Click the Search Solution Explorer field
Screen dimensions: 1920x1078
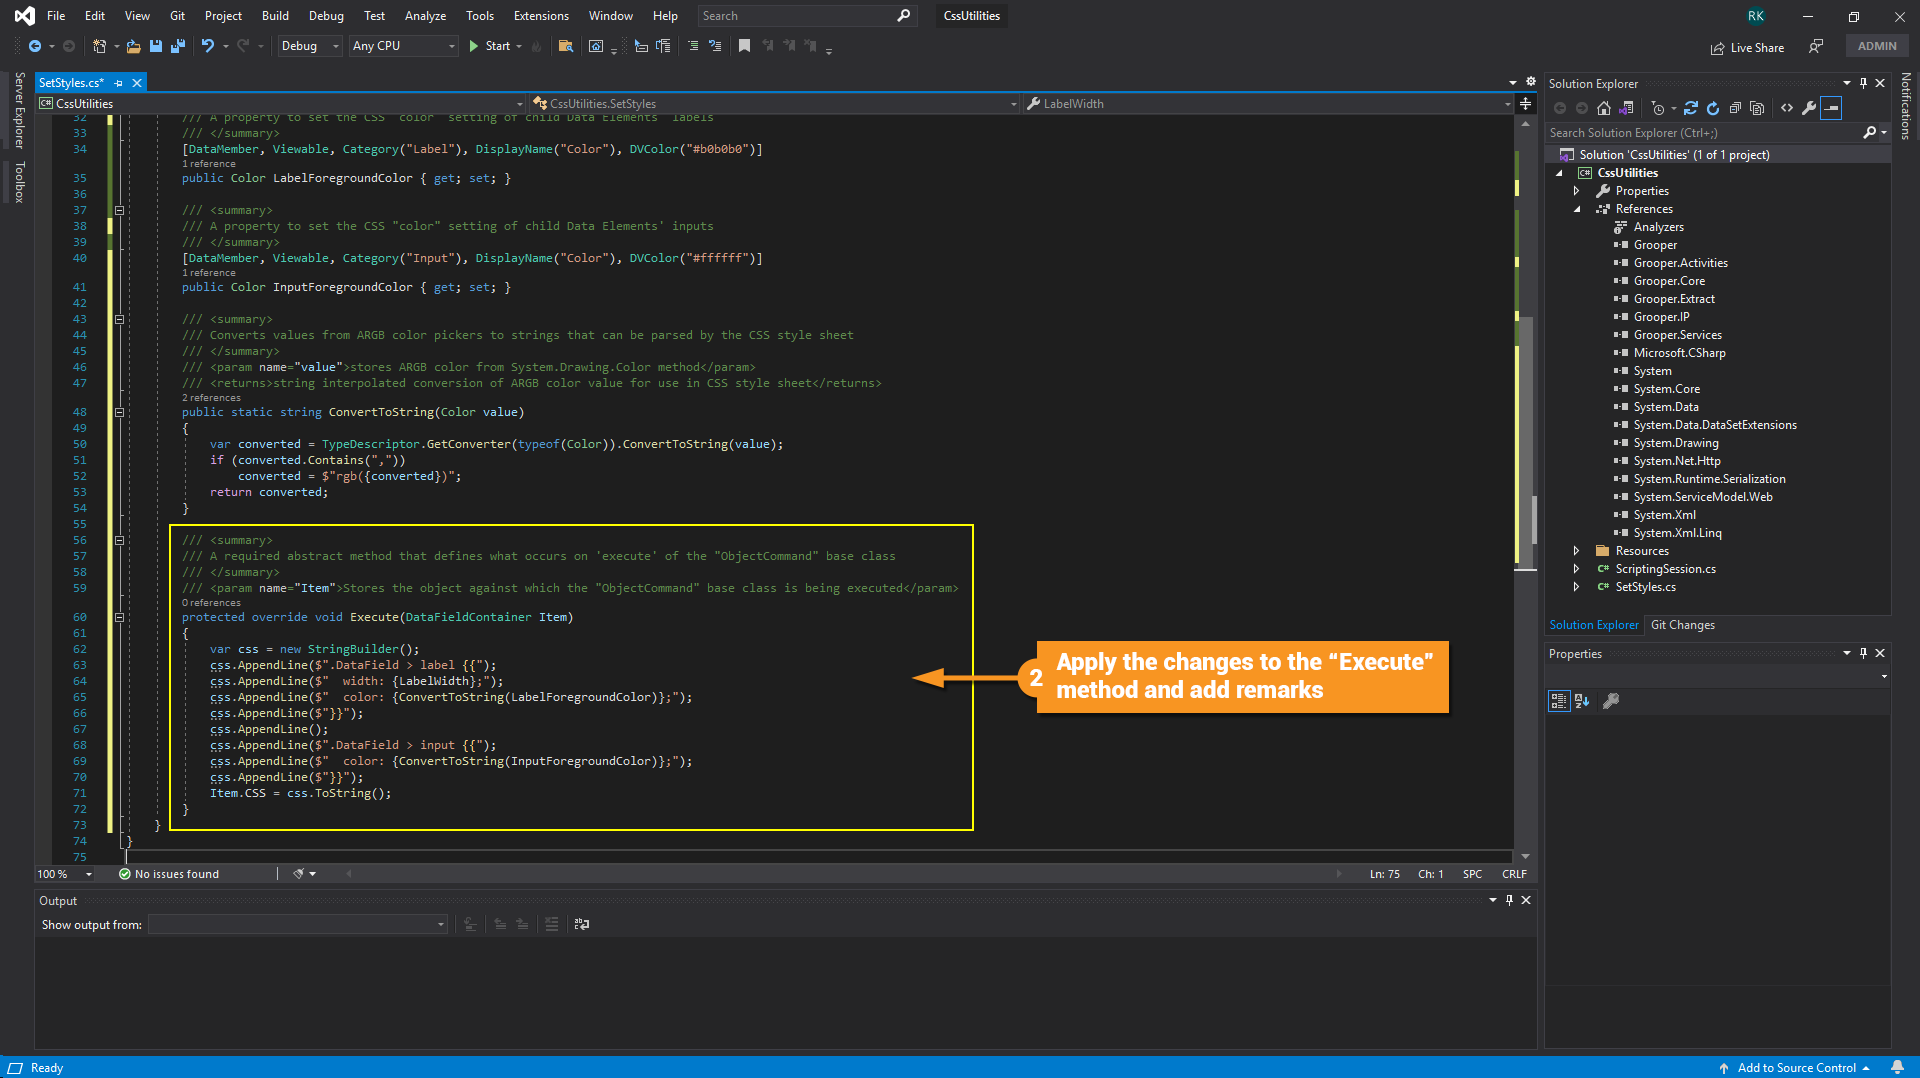tap(1700, 133)
